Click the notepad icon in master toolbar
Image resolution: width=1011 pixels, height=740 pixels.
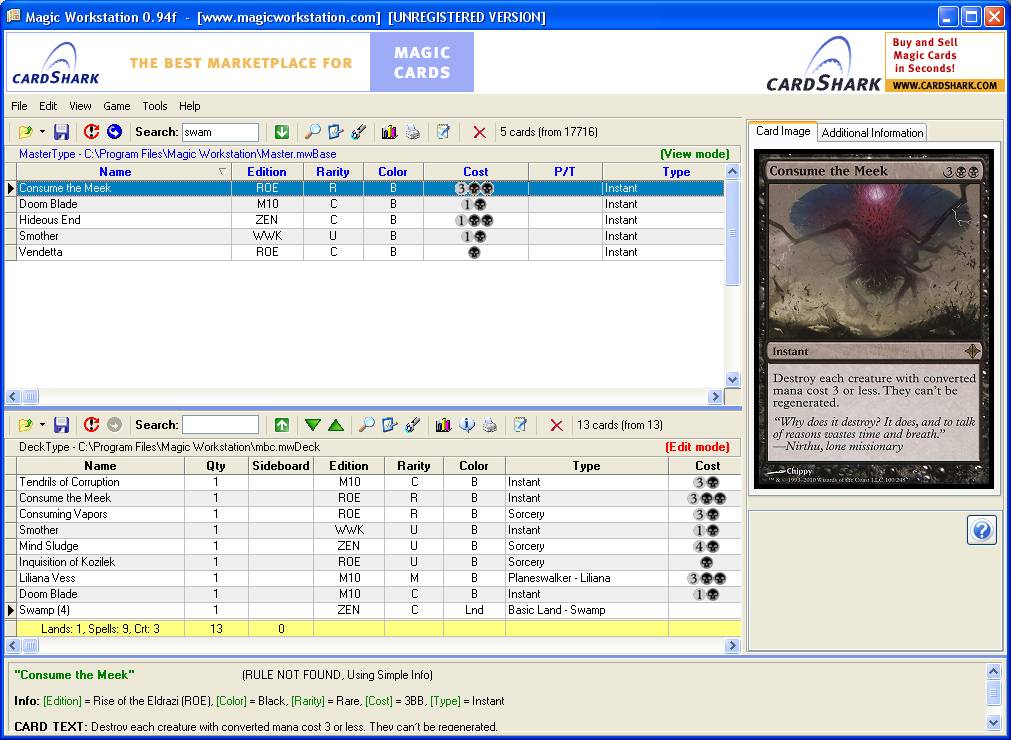(444, 132)
